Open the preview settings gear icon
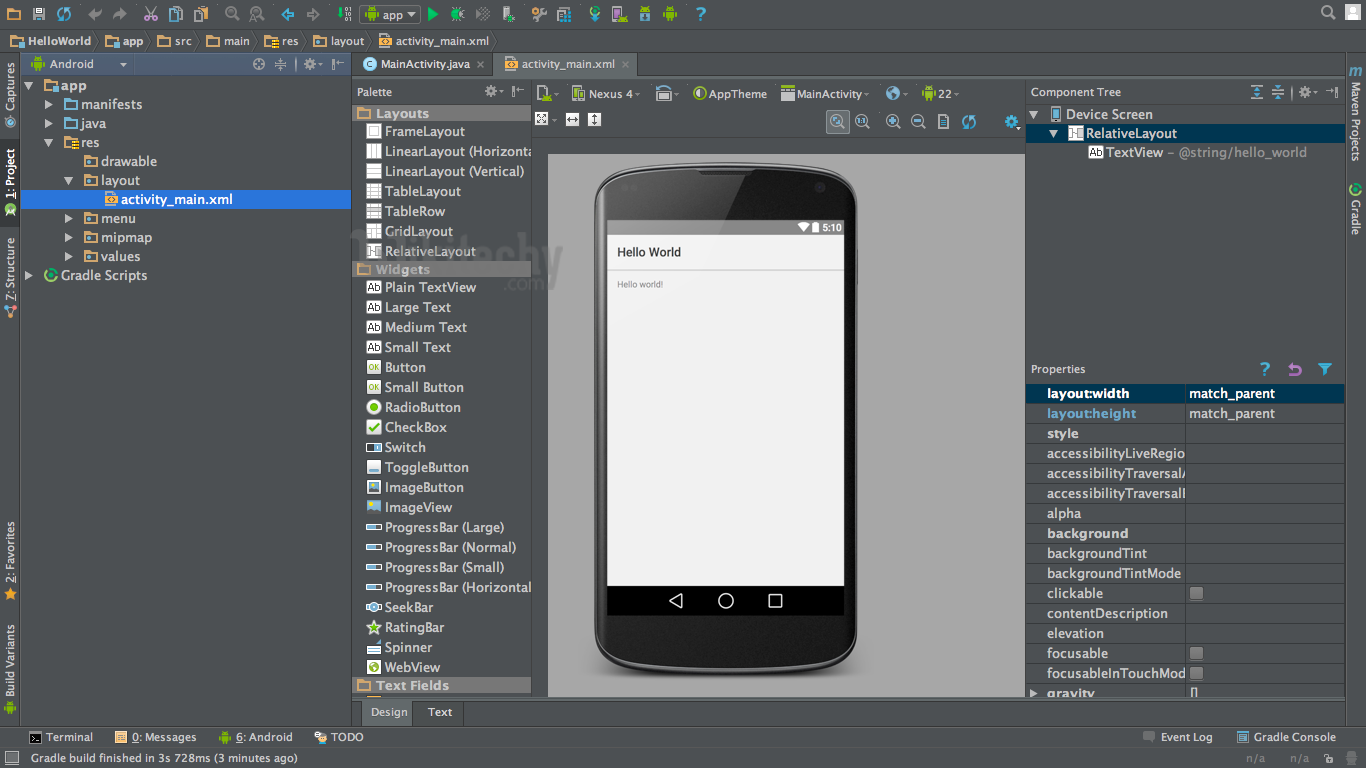The width and height of the screenshot is (1366, 768). pyautogui.click(x=1011, y=120)
